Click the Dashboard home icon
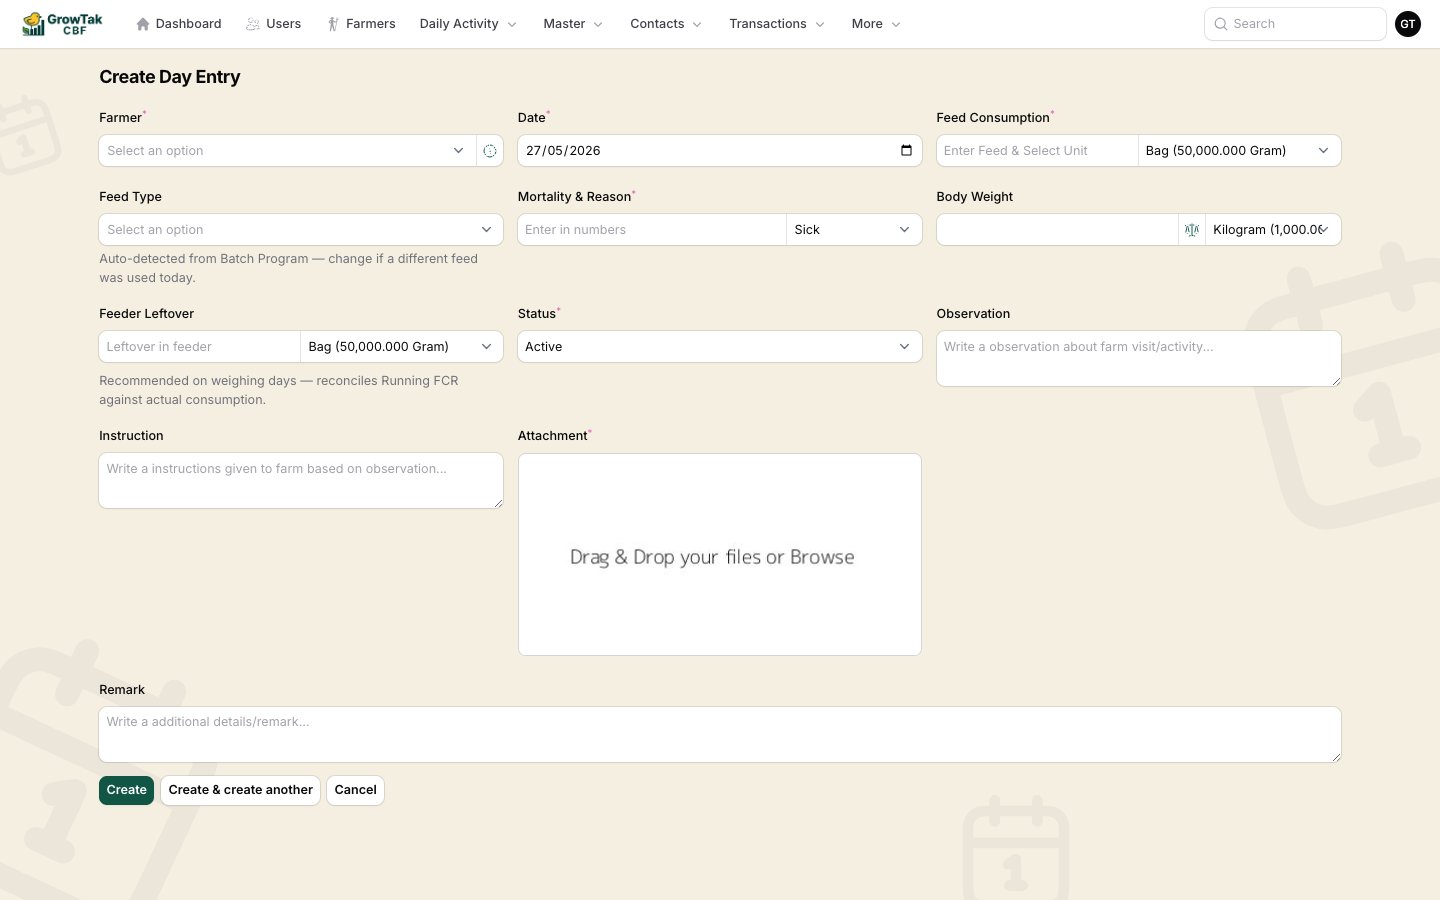 [143, 24]
